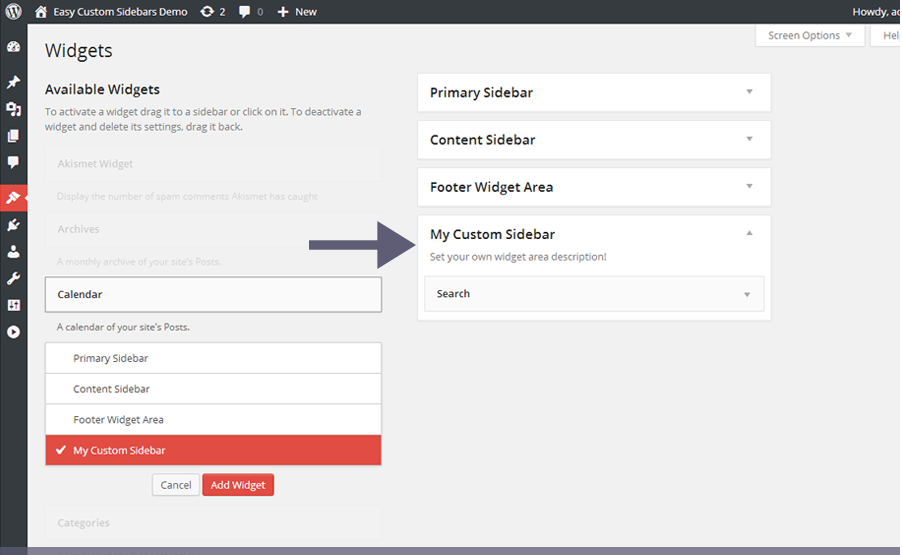902x555 pixels.
Task: Click the Cancel button
Action: coord(175,485)
